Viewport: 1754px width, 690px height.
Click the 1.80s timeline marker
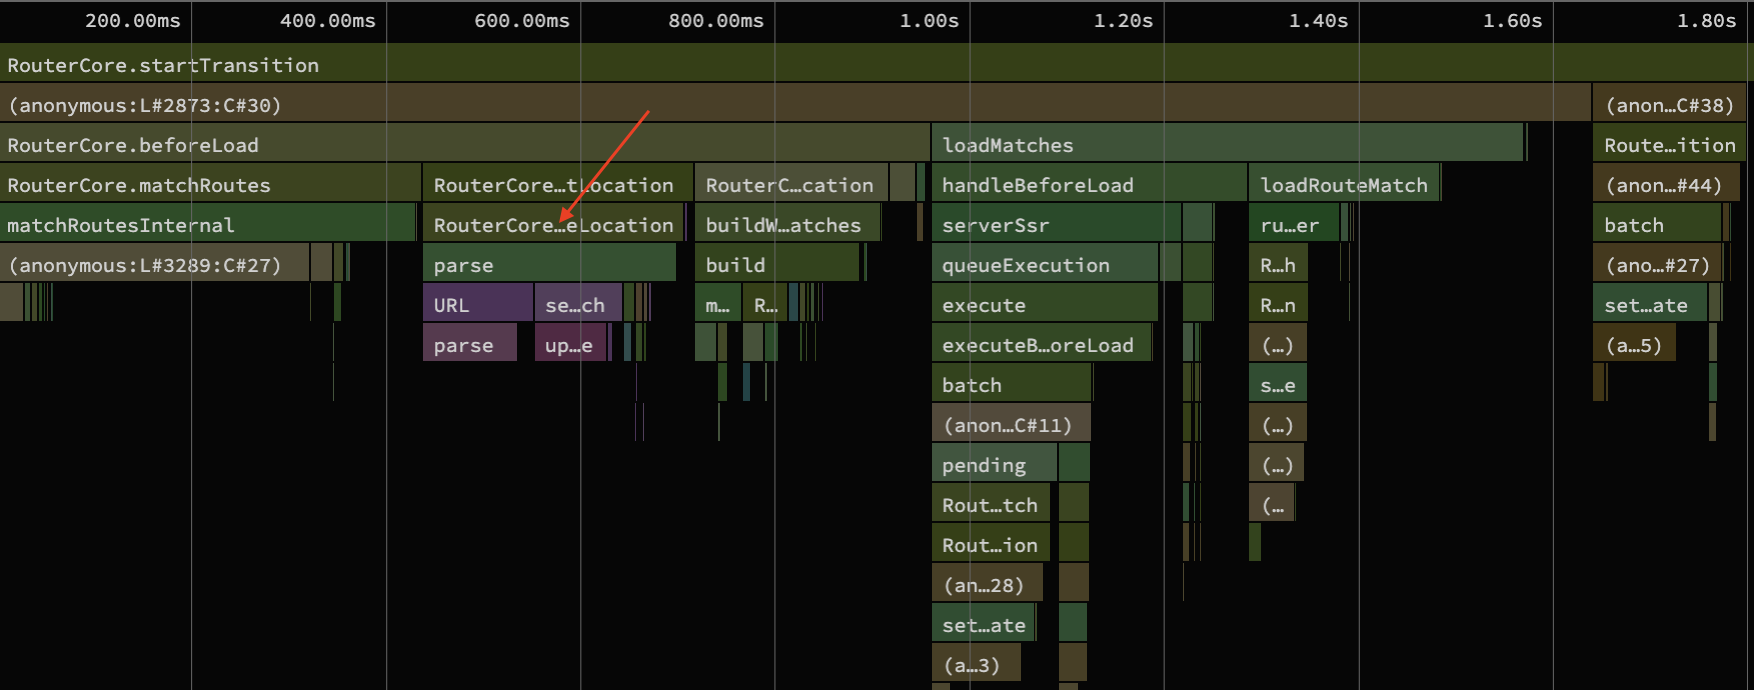[x=1706, y=21]
